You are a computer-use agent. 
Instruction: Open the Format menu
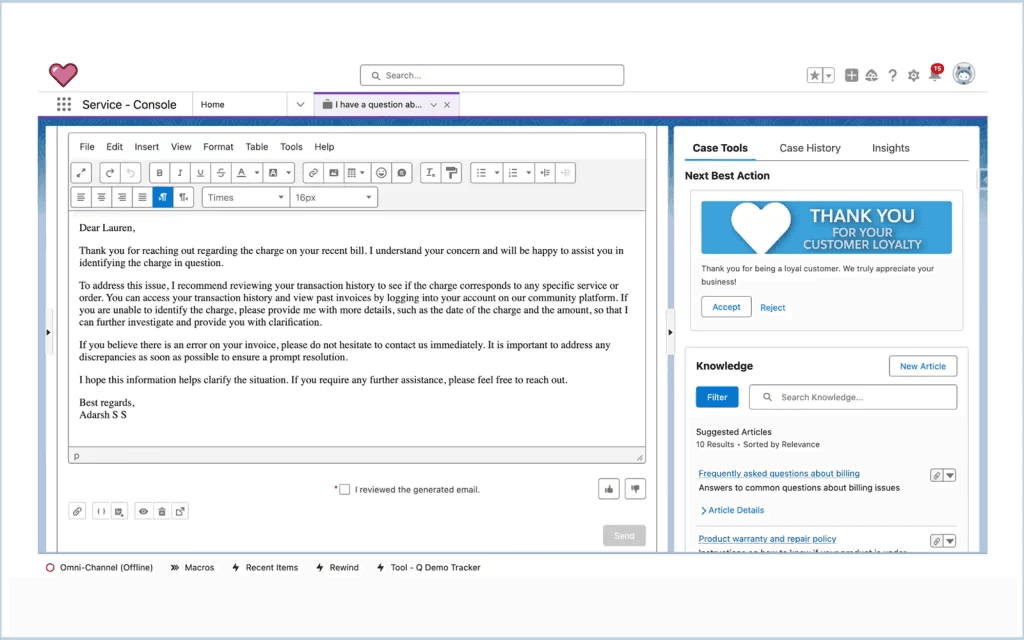pyautogui.click(x=218, y=147)
